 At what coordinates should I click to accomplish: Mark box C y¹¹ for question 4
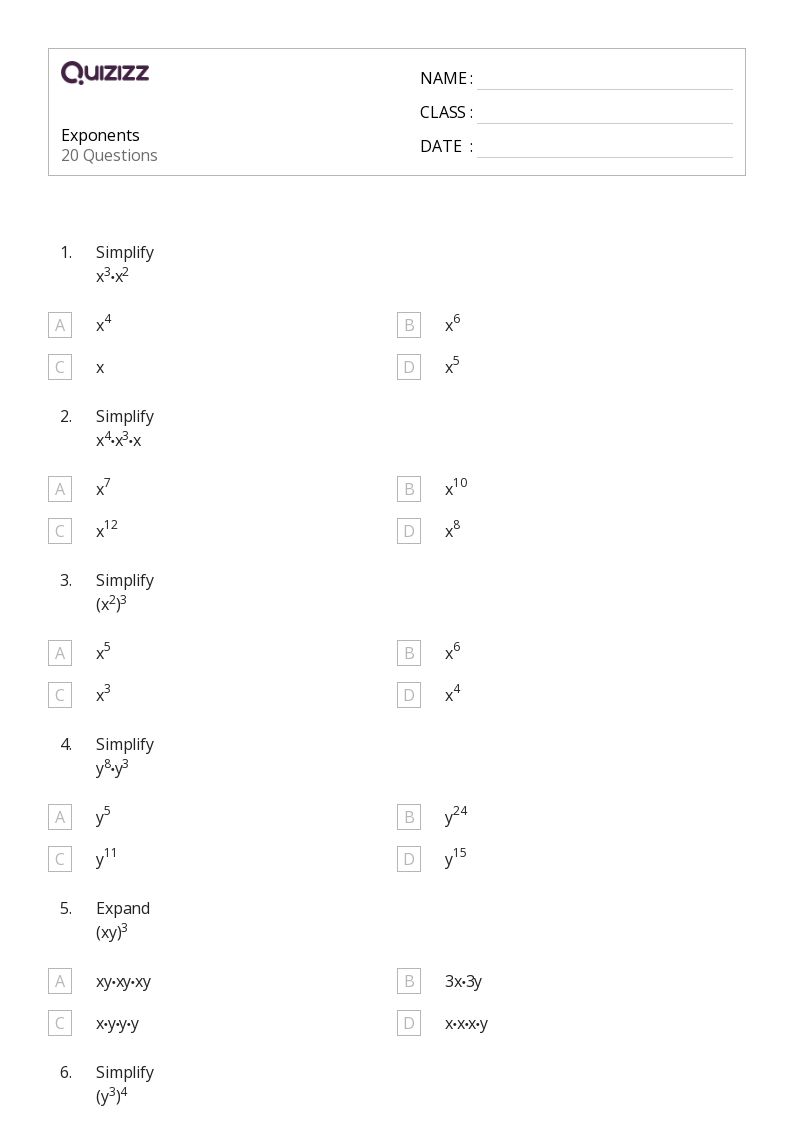[60, 859]
